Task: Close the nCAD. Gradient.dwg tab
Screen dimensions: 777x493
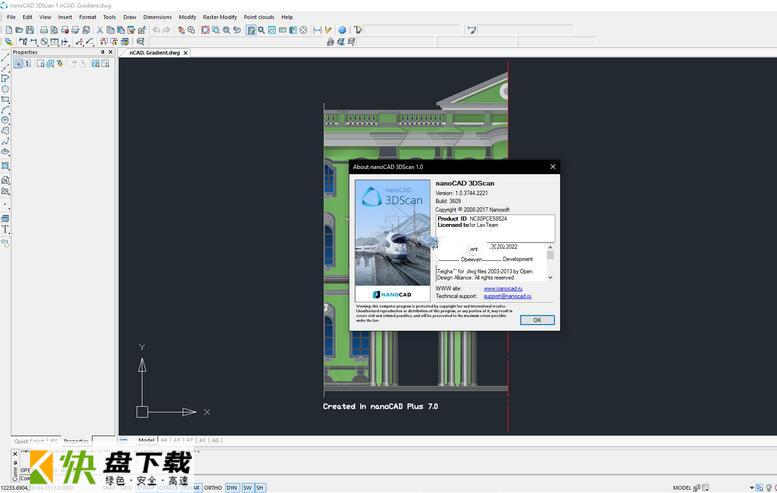Action: tap(186, 53)
